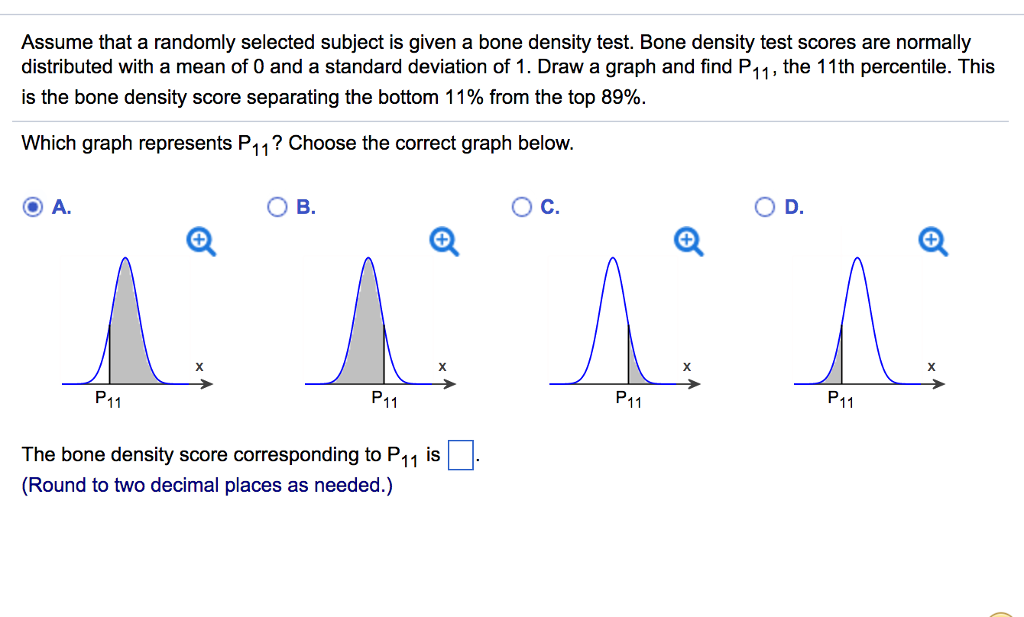Open the magnifier zoom for graph D
Screen dimensions: 1024x617
(x=931, y=240)
